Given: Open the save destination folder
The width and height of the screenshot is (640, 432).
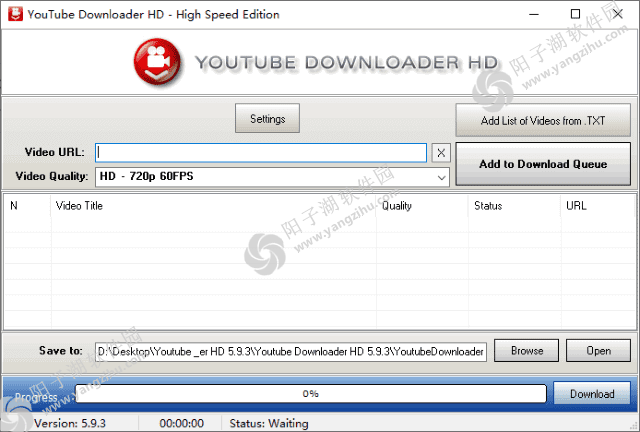Looking at the screenshot, I should pos(598,351).
